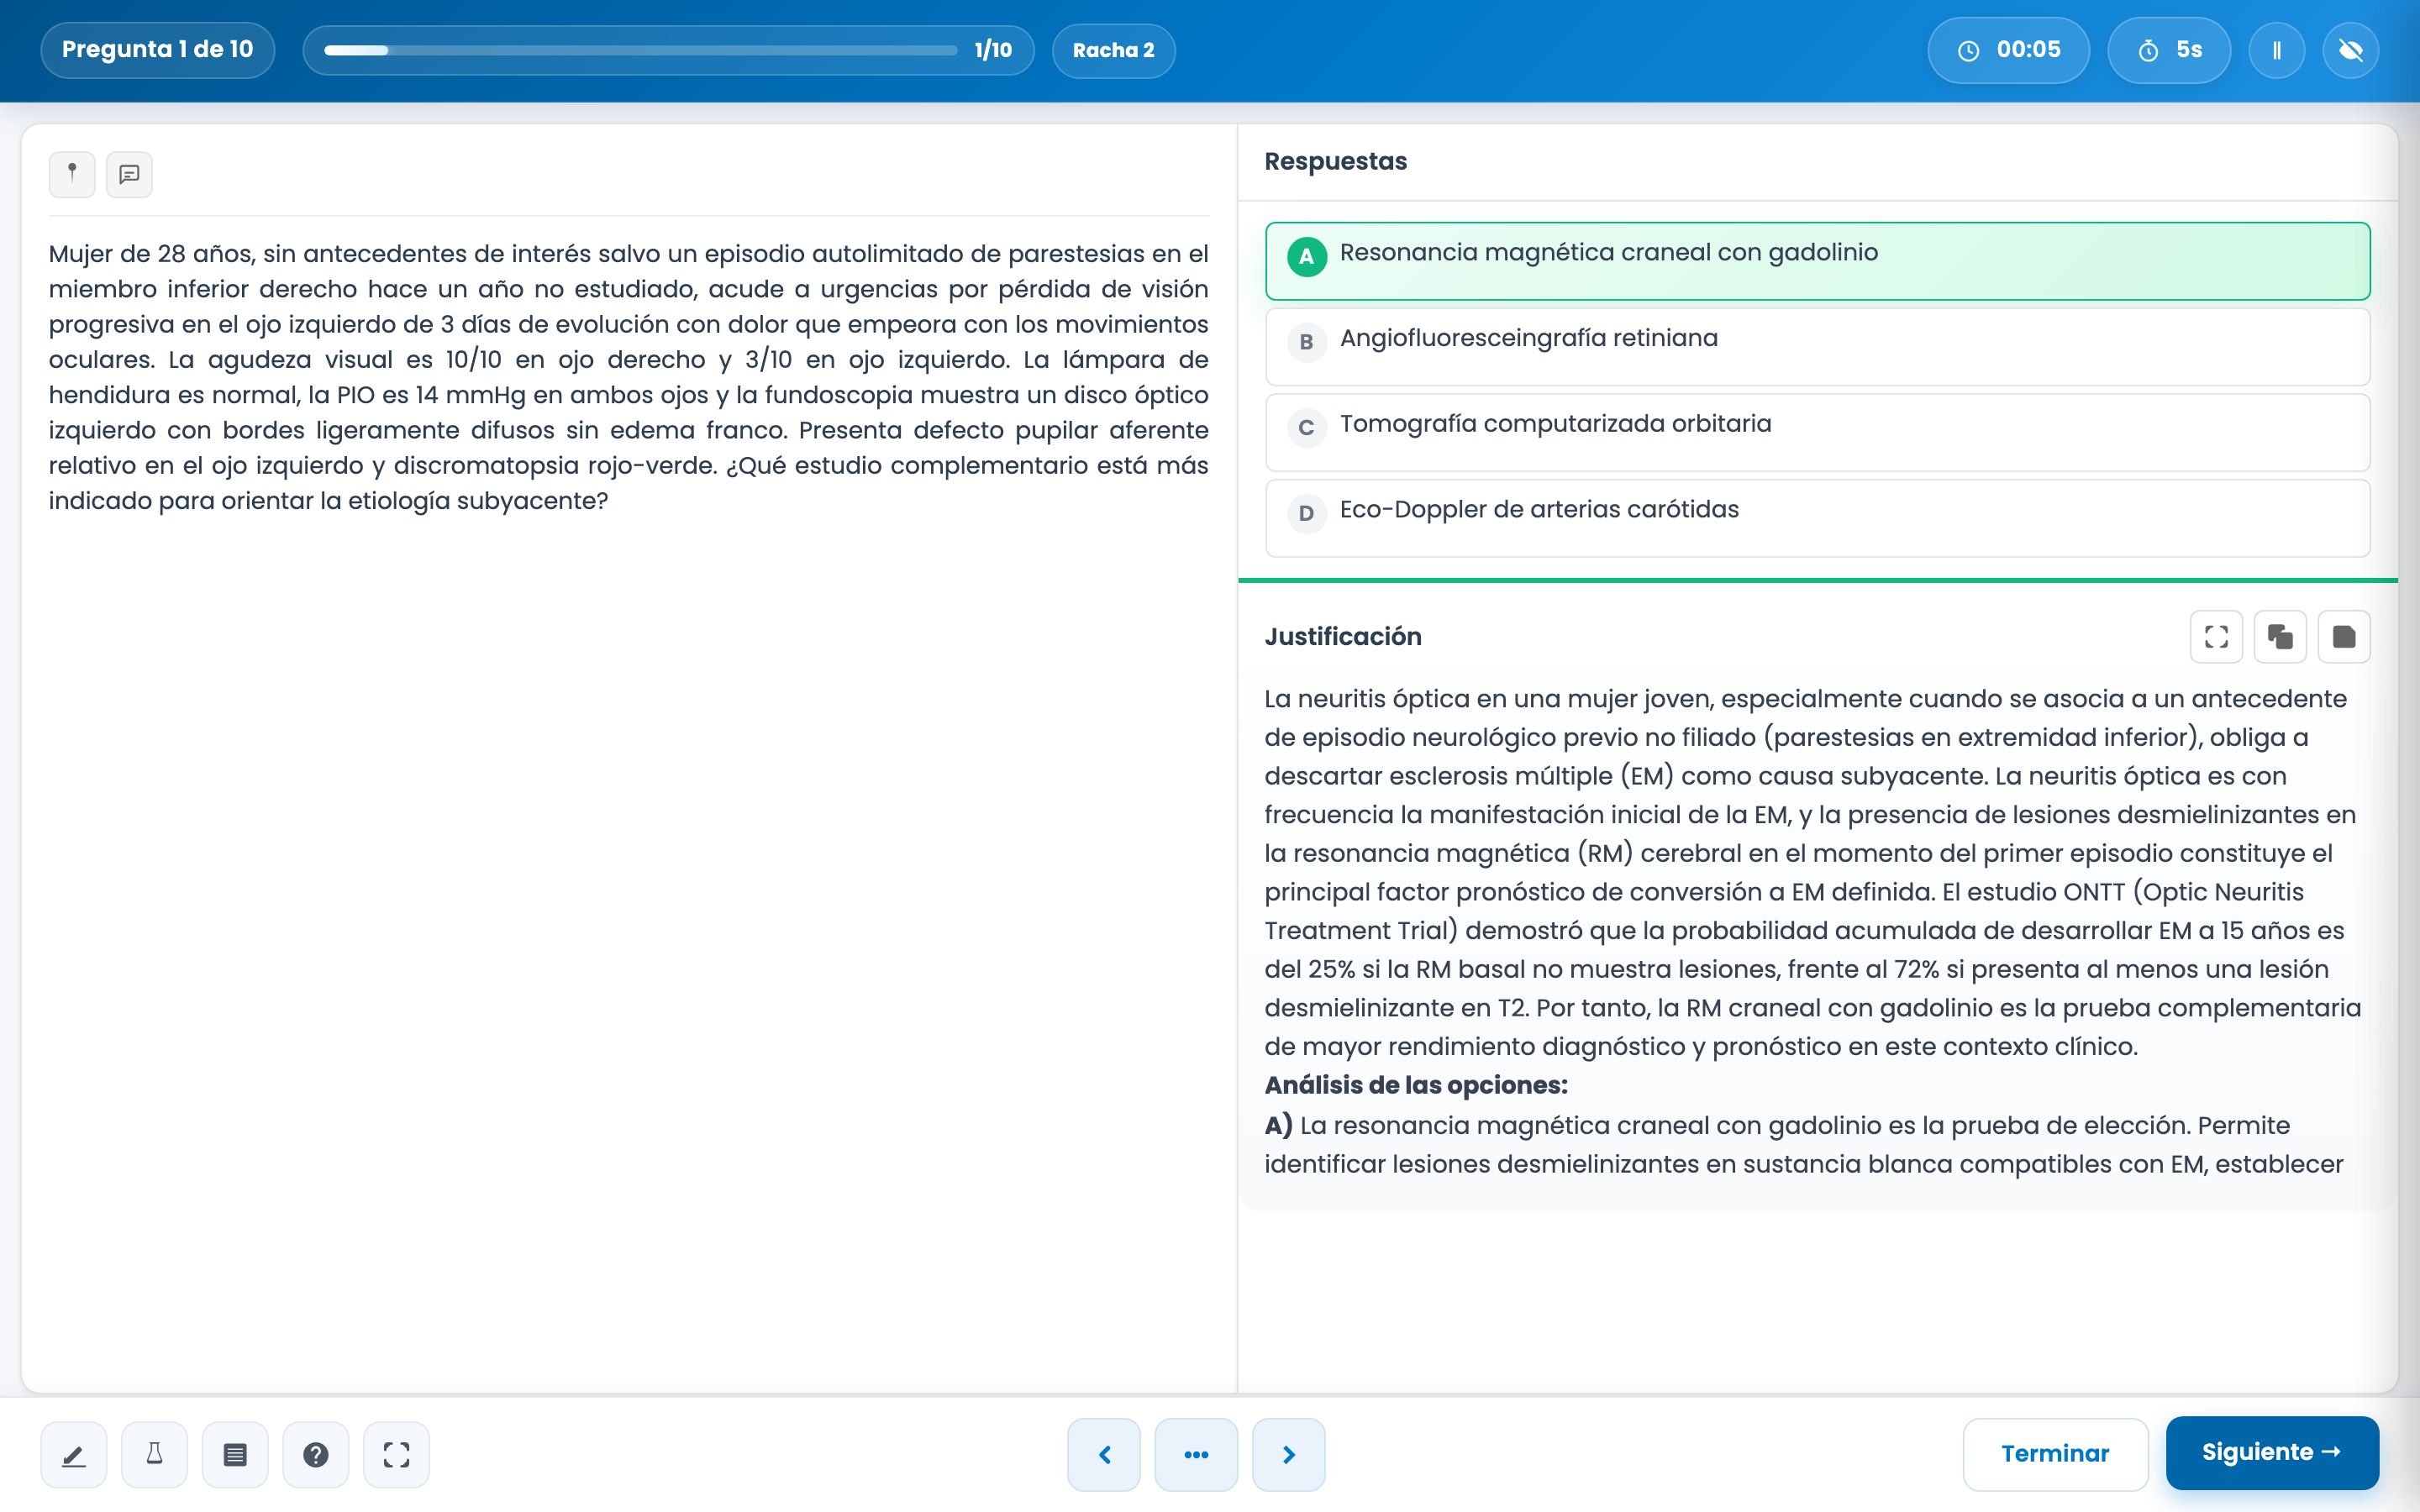Viewport: 2420px width, 1512px height.
Task: Toggle the hide-visibility eye icon
Action: point(2351,50)
